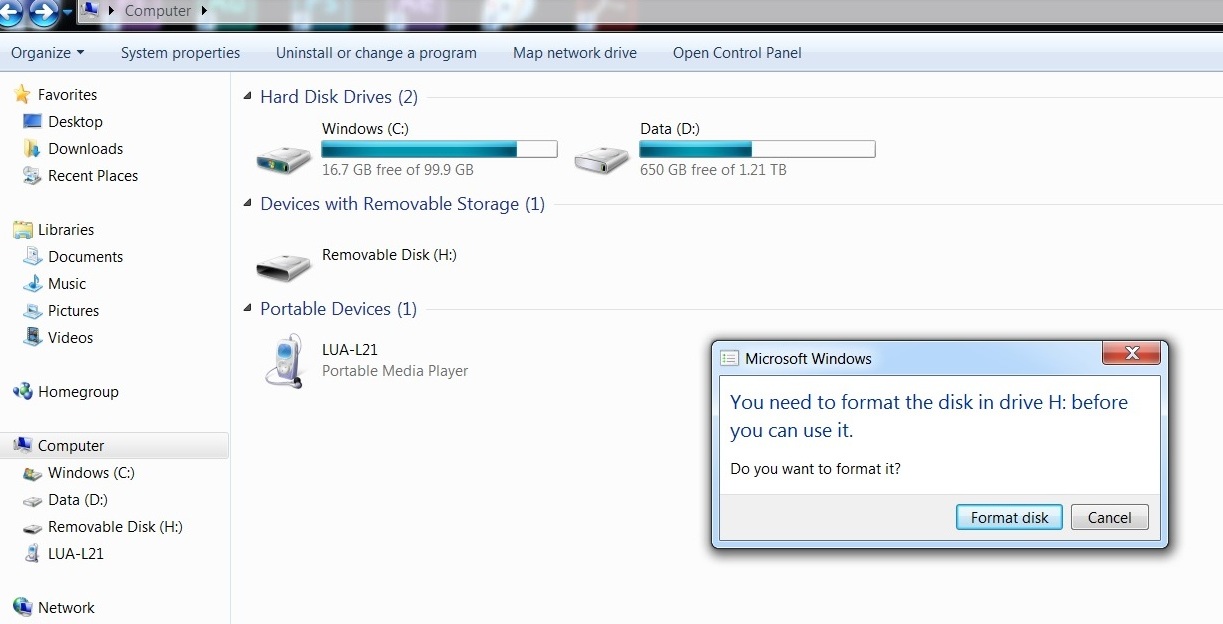
Task: Open the recent pages dropdown arrow
Action: (x=67, y=12)
